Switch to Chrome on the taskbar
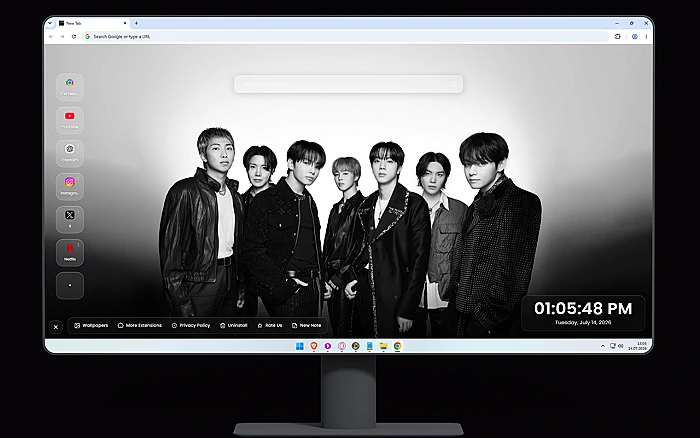 click(397, 346)
